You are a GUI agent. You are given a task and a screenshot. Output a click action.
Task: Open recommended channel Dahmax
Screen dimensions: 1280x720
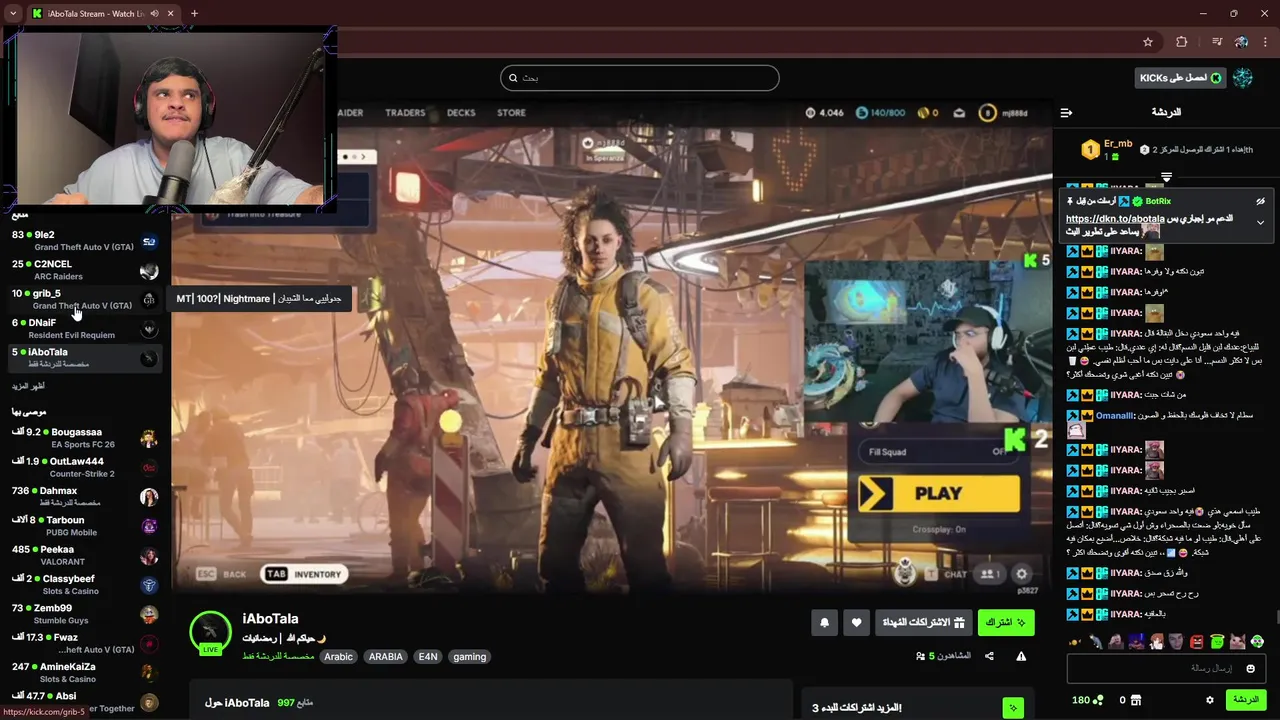85,497
